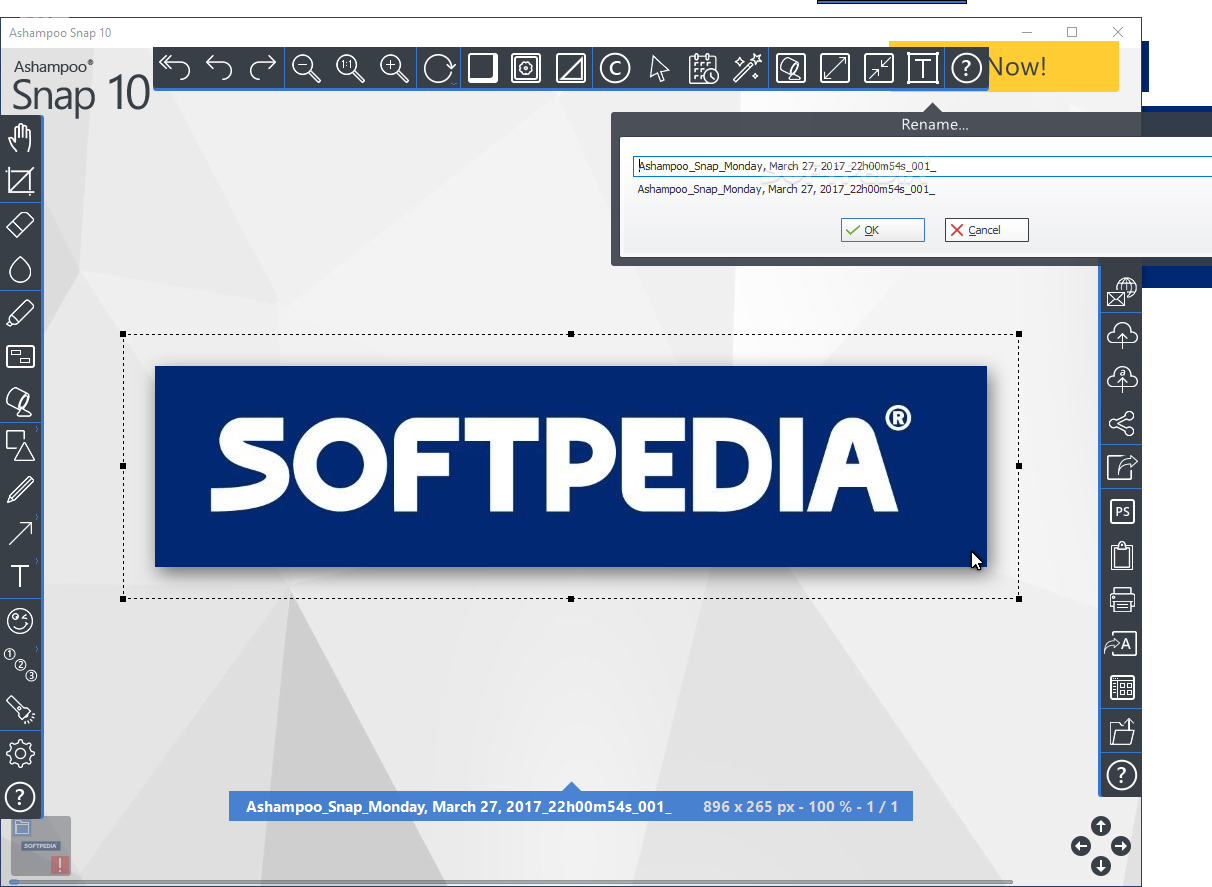The image size is (1212, 887).
Task: Open help at bottom of left sidebar
Action: [20, 797]
